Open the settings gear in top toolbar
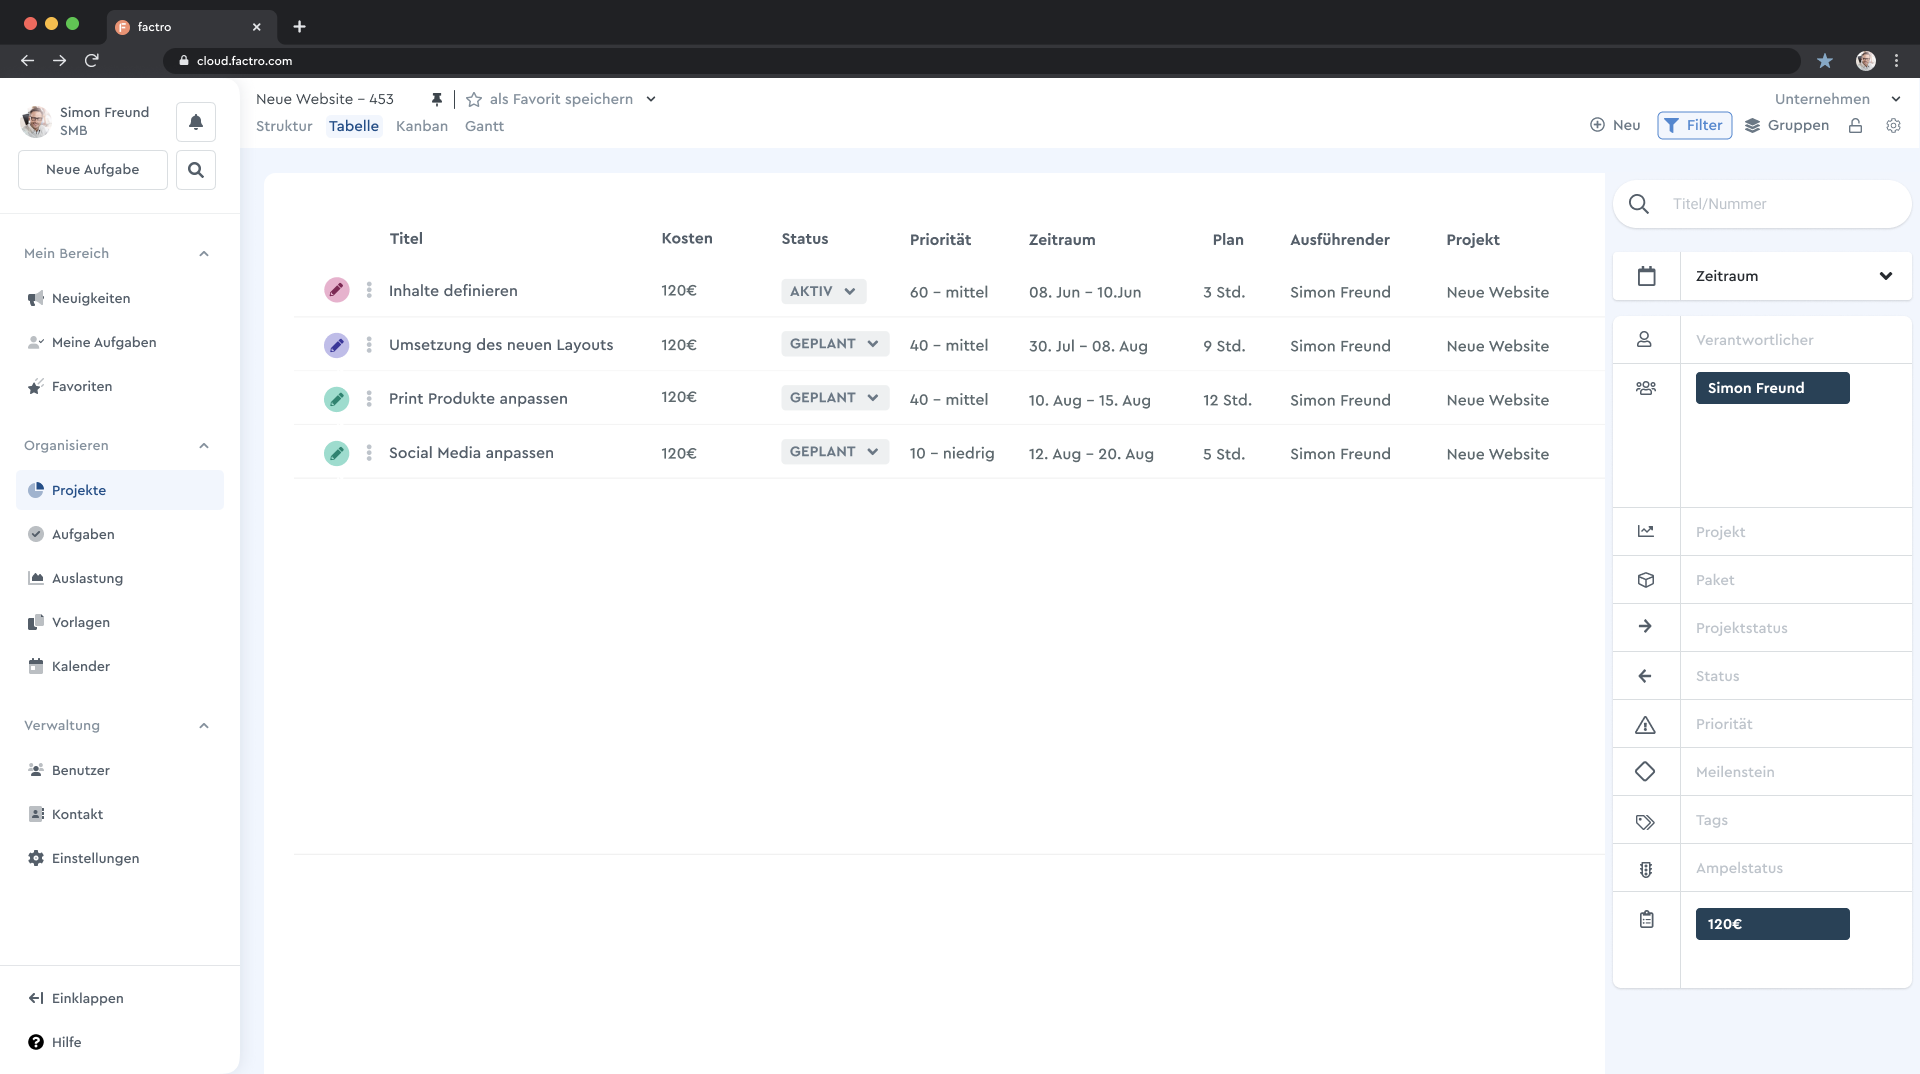This screenshot has height=1074, width=1920. pyautogui.click(x=1893, y=126)
